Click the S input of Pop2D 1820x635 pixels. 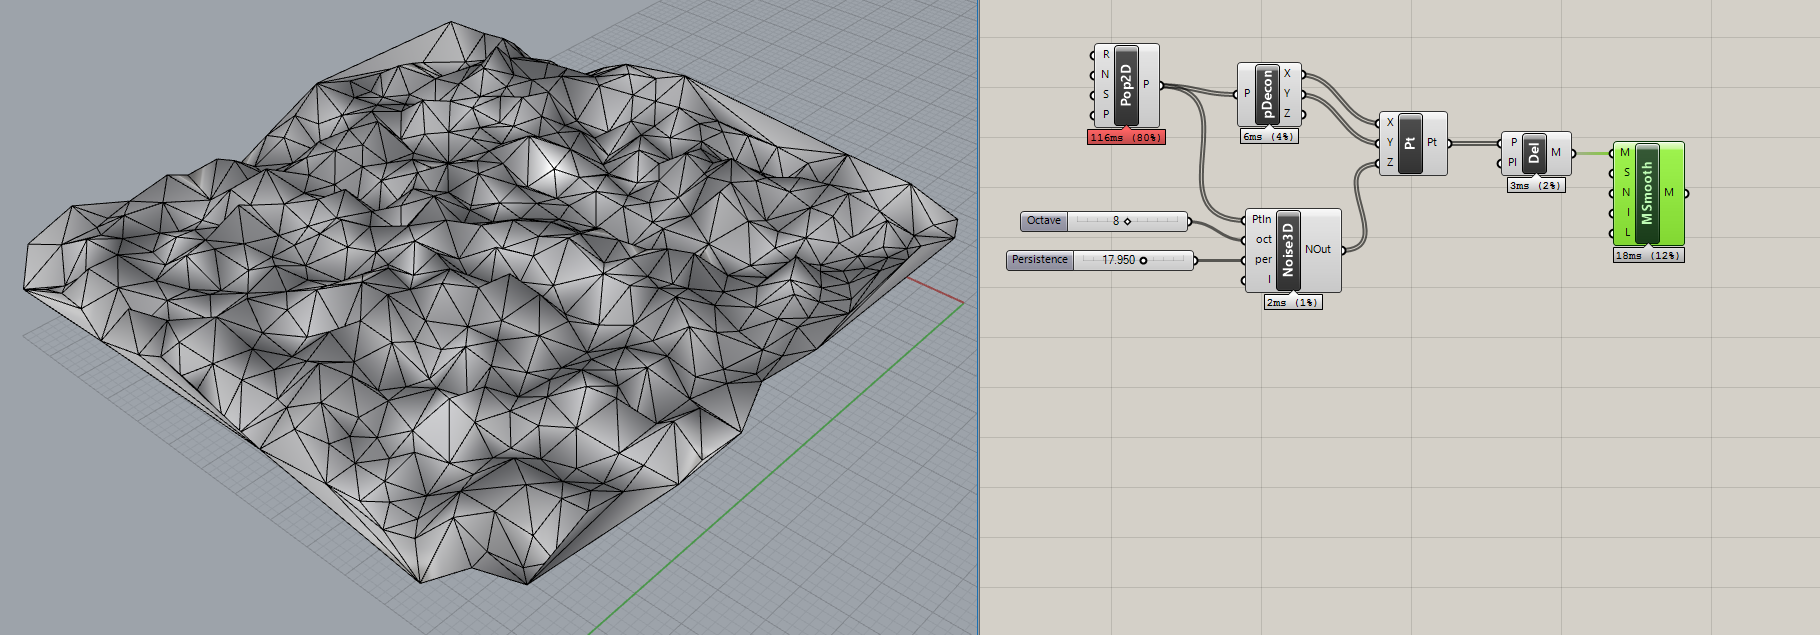1105,95
